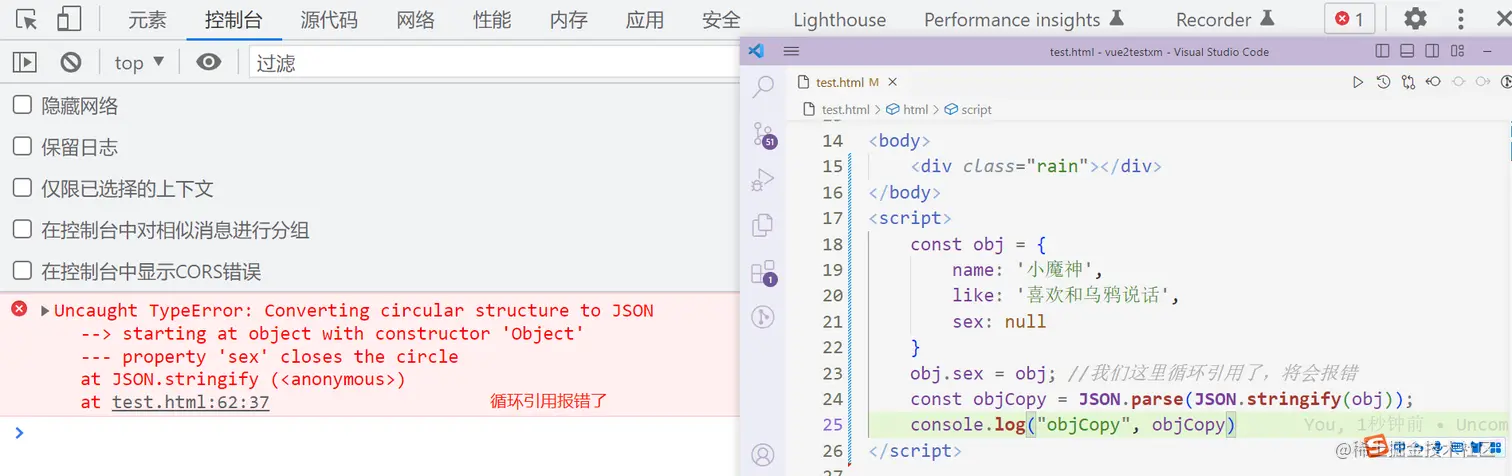Switch to the 安全 tab
Image resolution: width=1512 pixels, height=476 pixels.
tap(721, 19)
